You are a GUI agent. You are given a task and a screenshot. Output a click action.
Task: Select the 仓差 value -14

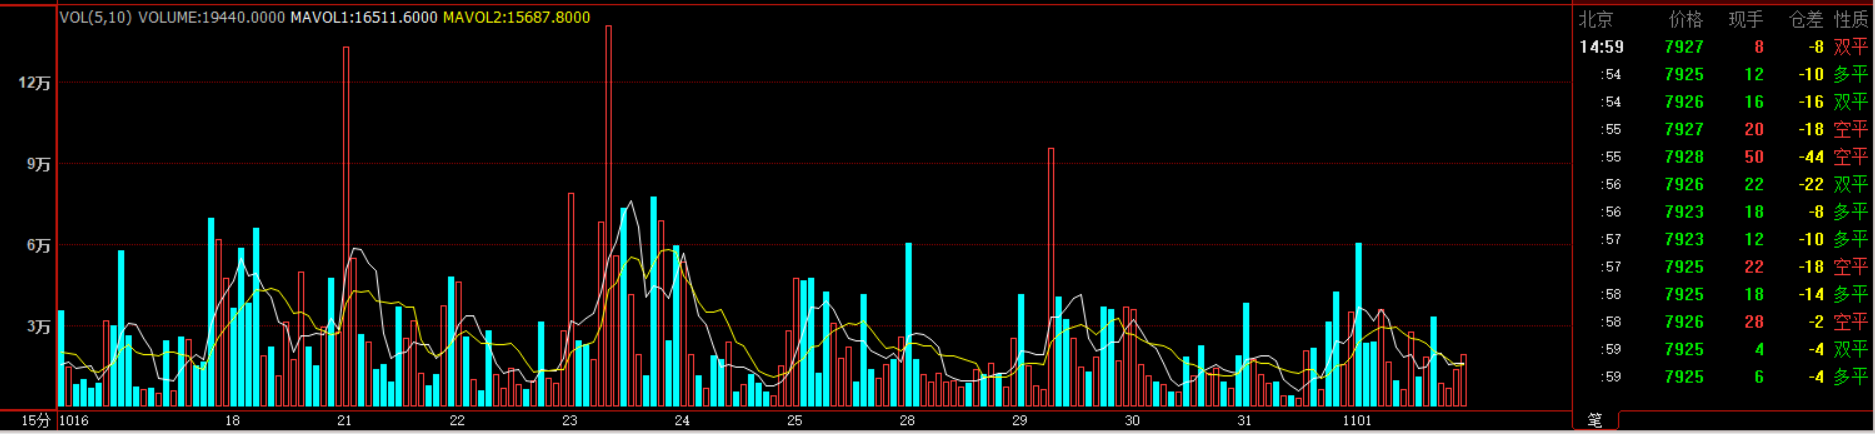click(x=1811, y=294)
